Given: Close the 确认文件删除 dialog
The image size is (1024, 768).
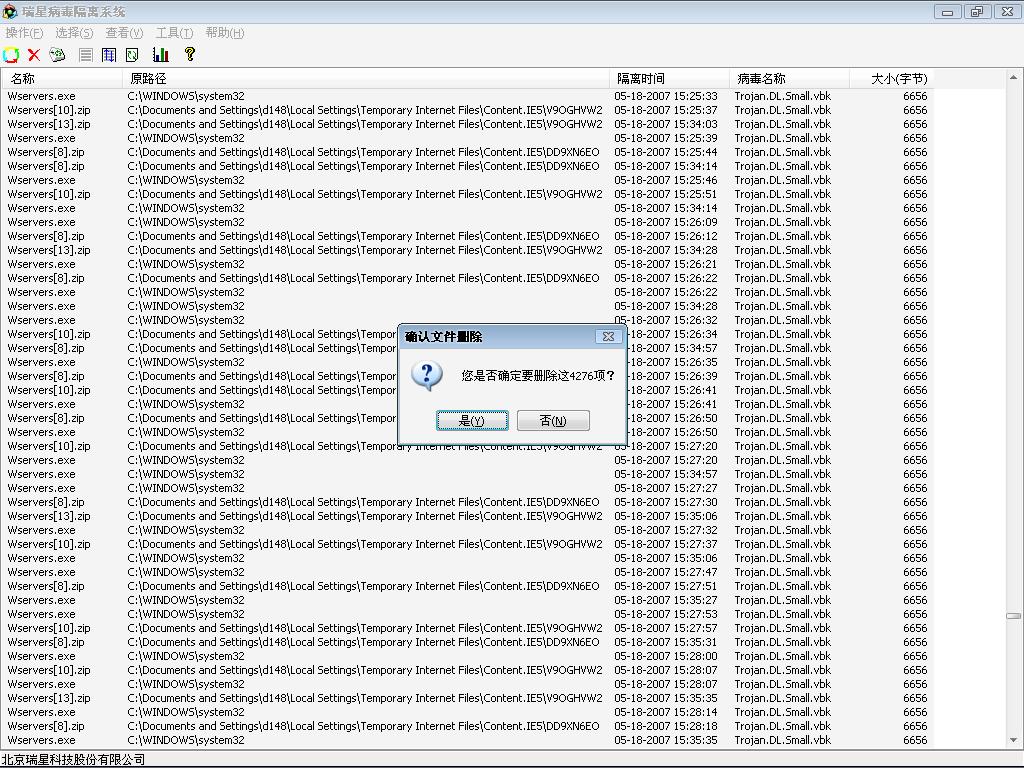Looking at the screenshot, I should tap(608, 336).
